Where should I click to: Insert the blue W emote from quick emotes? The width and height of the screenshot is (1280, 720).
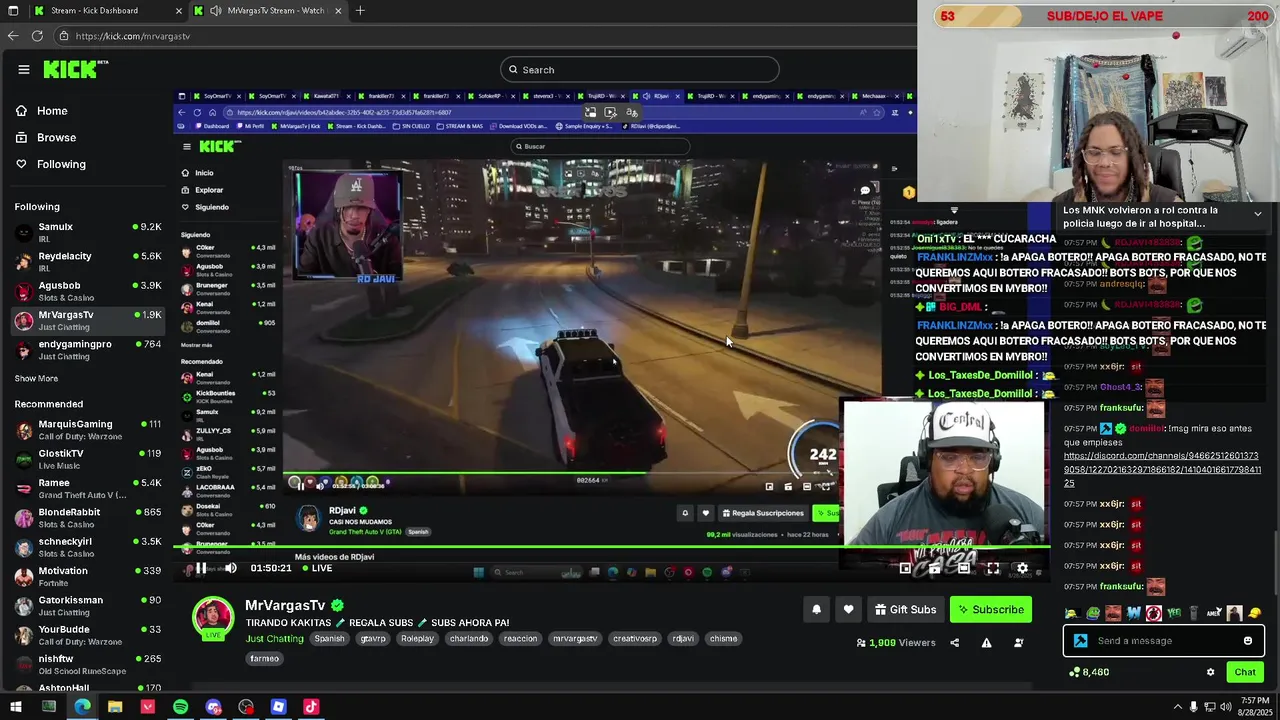[x=1133, y=613]
